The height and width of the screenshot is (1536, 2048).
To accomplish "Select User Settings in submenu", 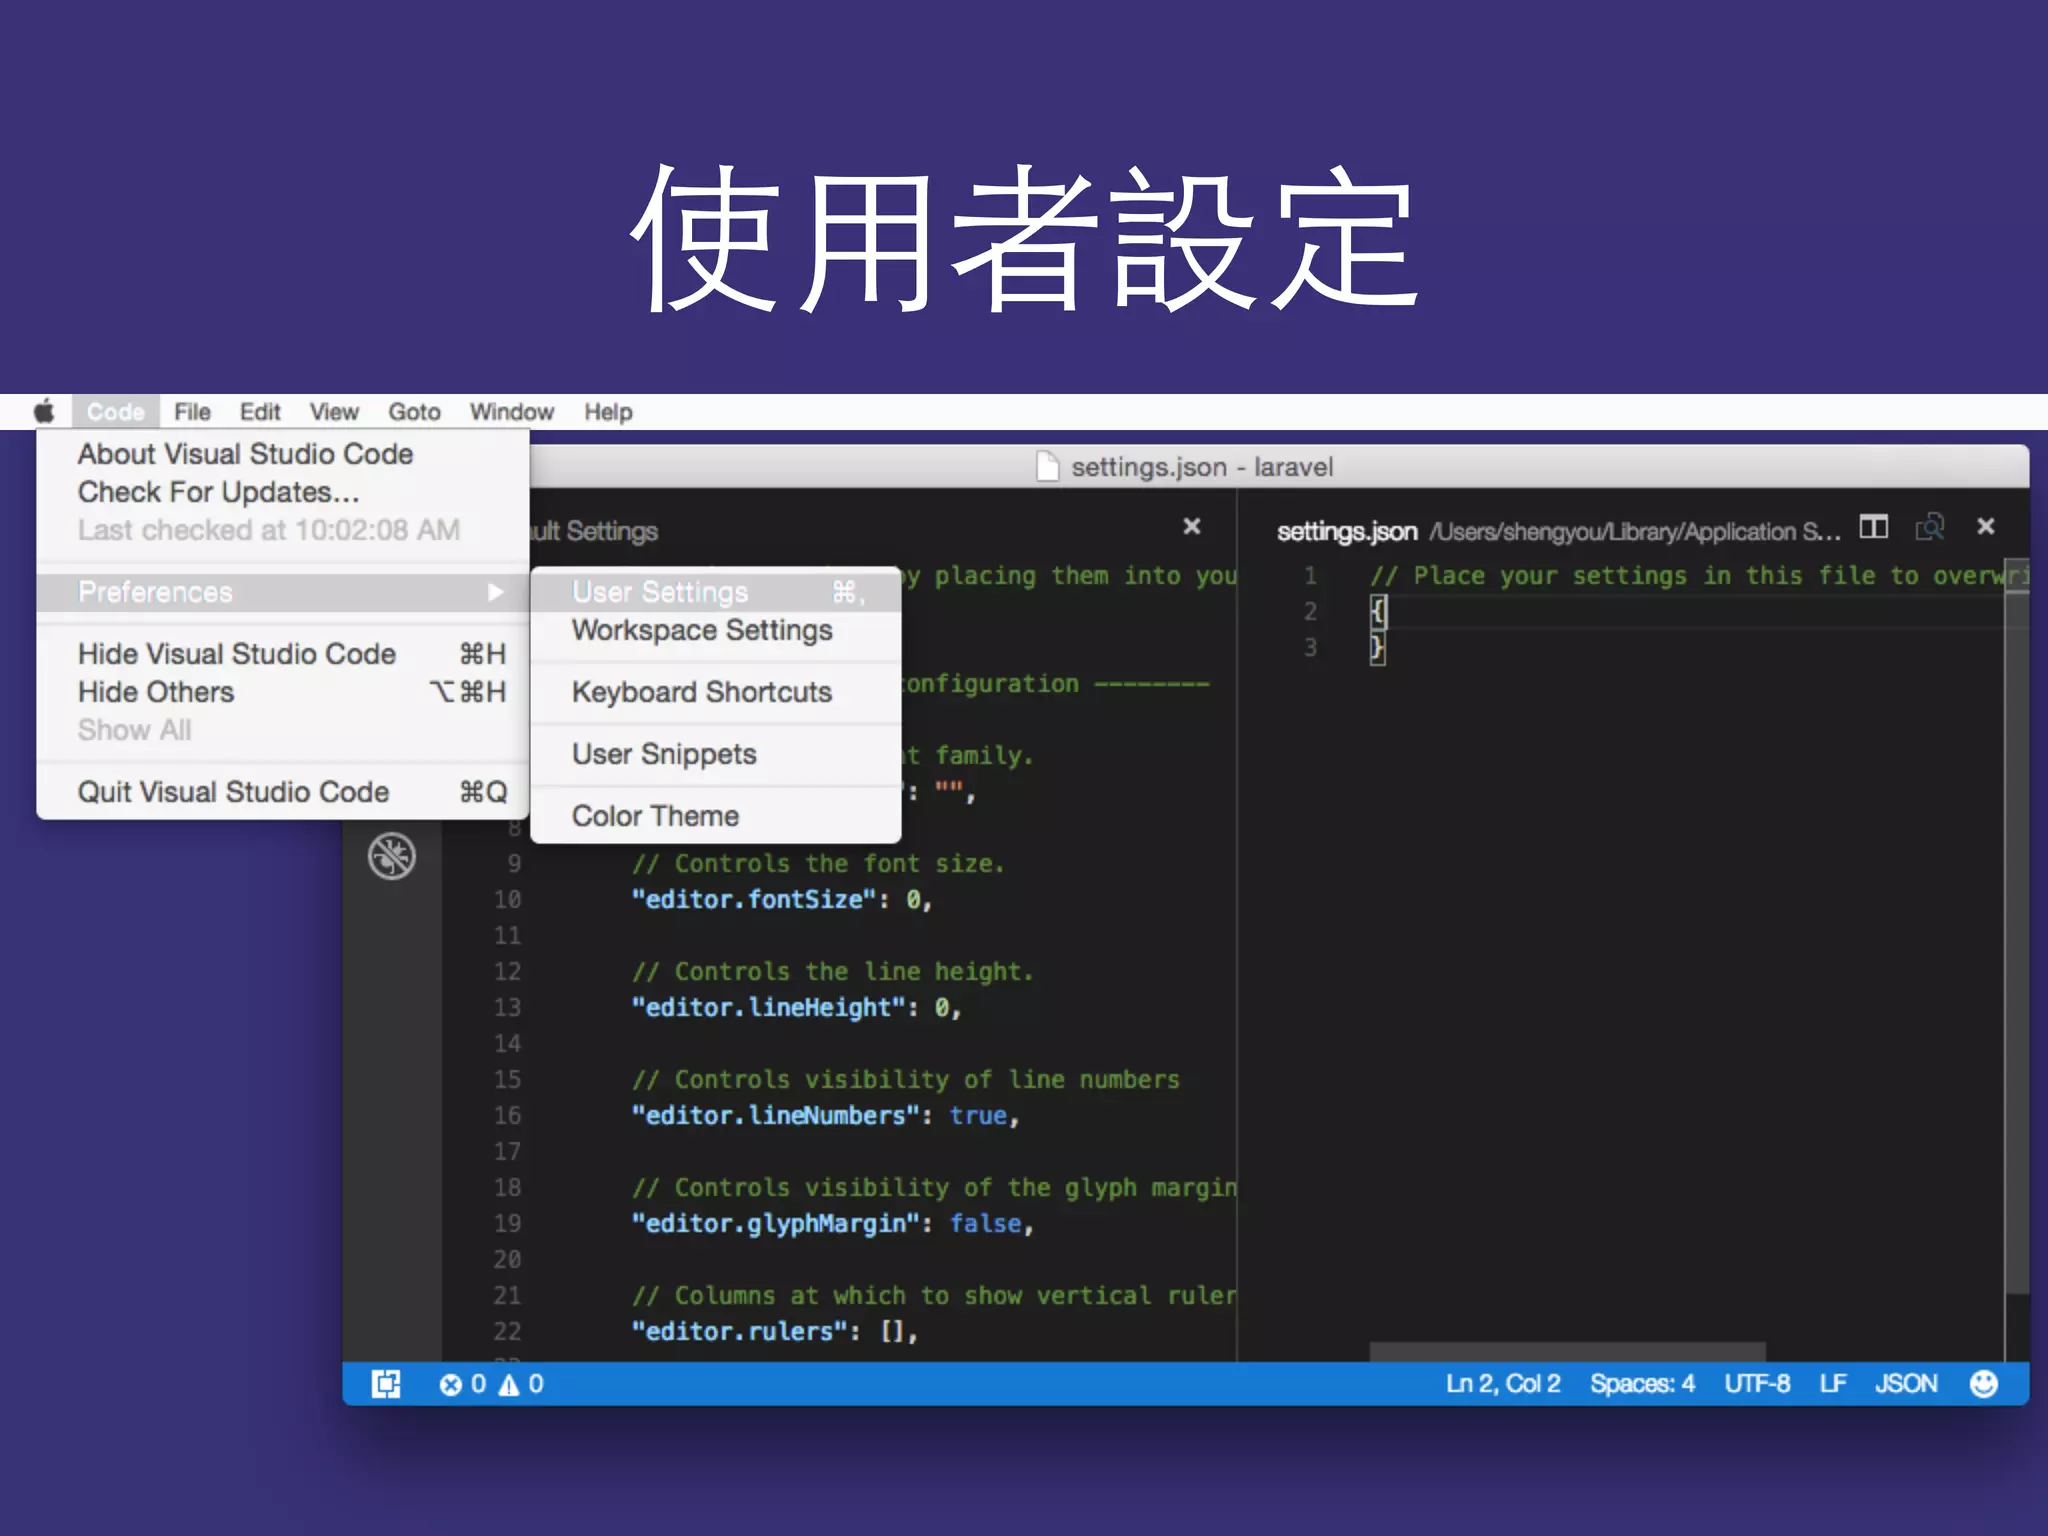I will (716, 592).
